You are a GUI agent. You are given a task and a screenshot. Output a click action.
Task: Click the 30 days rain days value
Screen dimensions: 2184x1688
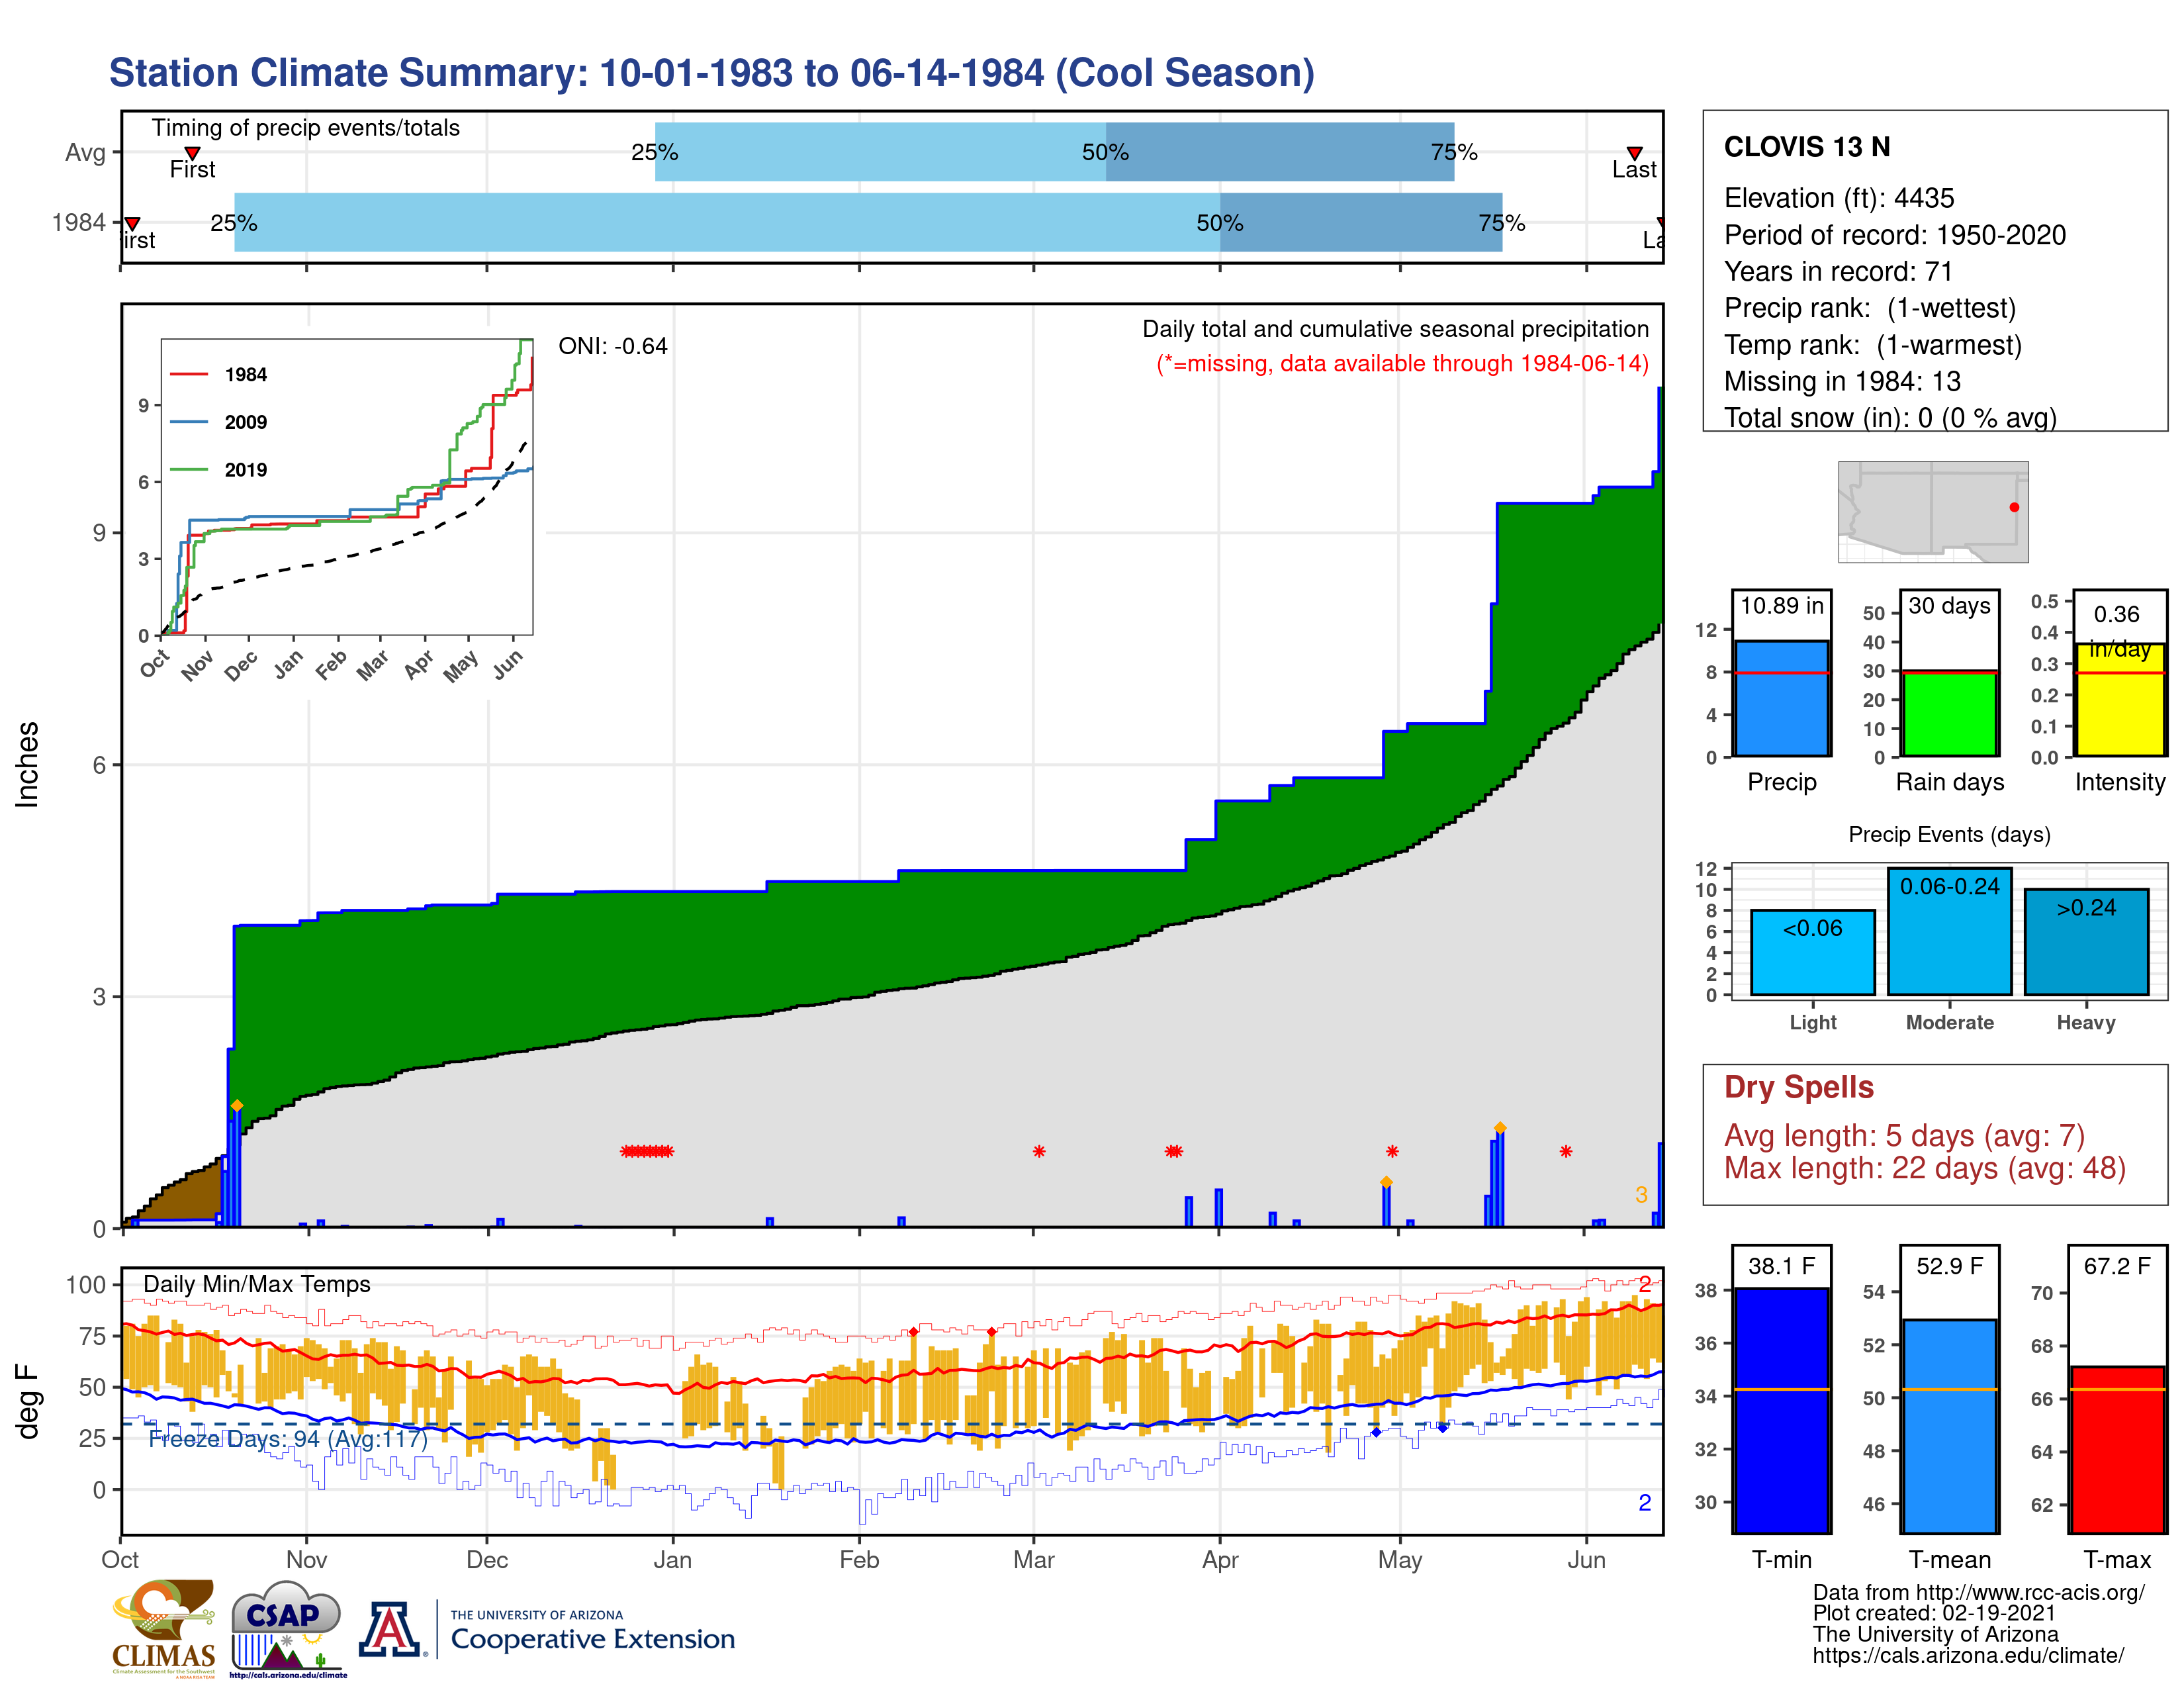point(1949,605)
